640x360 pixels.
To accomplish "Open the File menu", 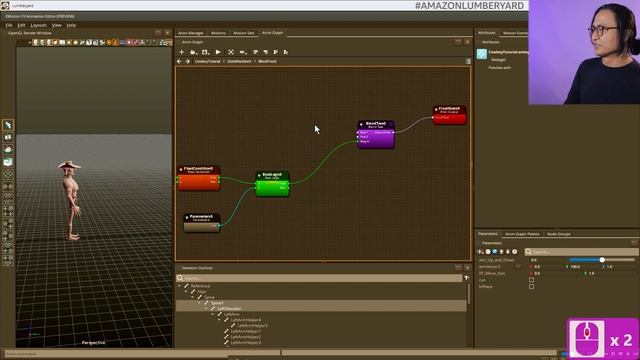I will 9,25.
